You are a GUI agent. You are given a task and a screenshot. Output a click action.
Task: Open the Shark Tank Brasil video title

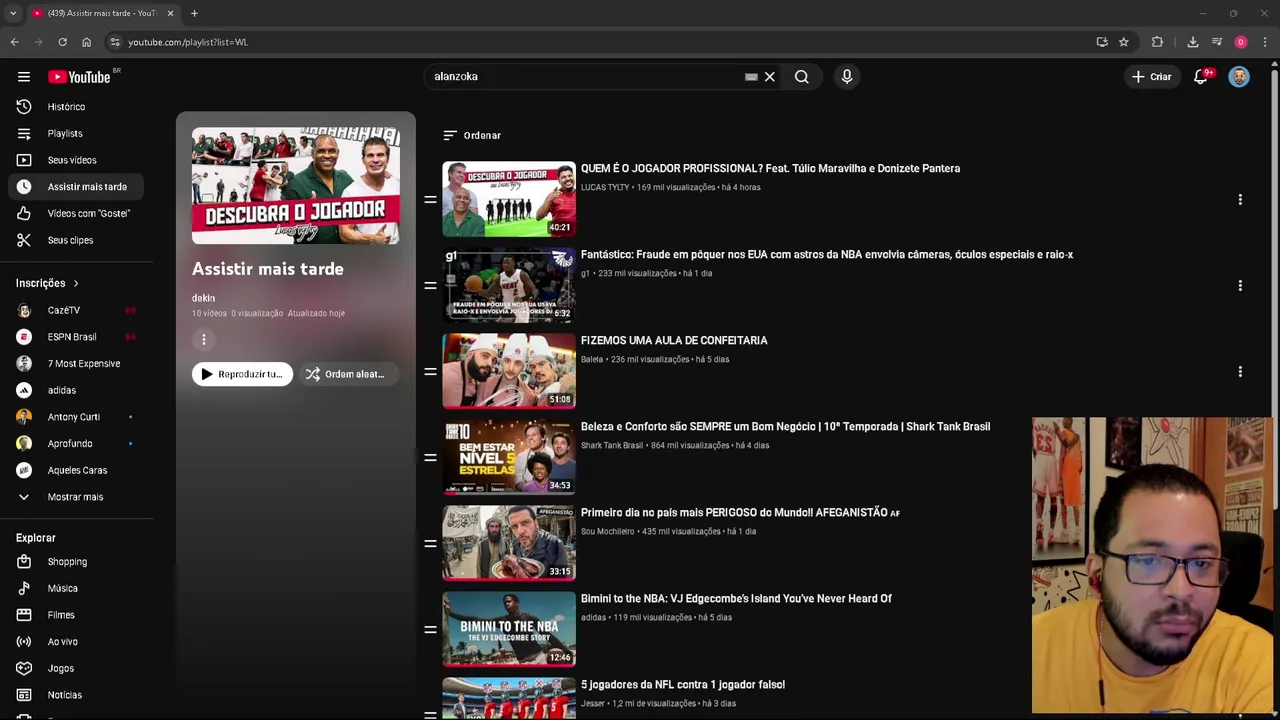coord(785,427)
